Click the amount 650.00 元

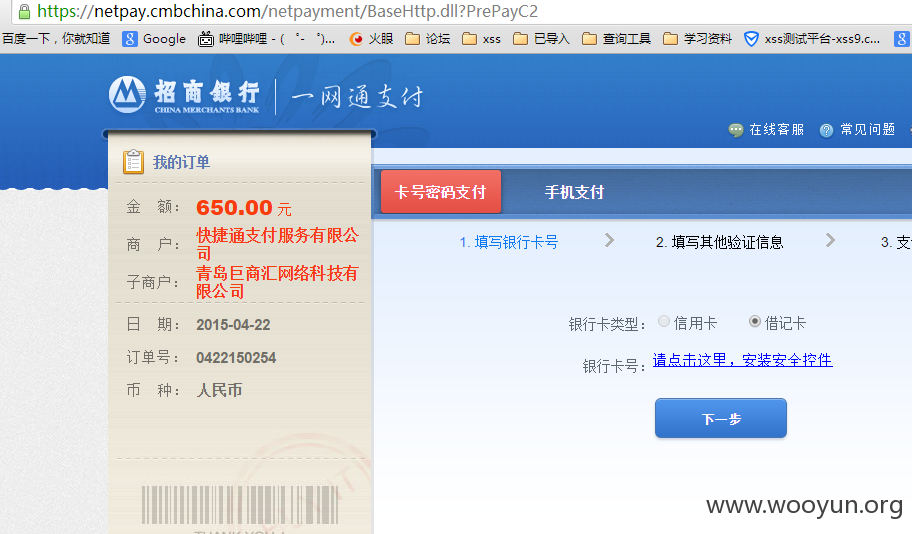(x=244, y=208)
